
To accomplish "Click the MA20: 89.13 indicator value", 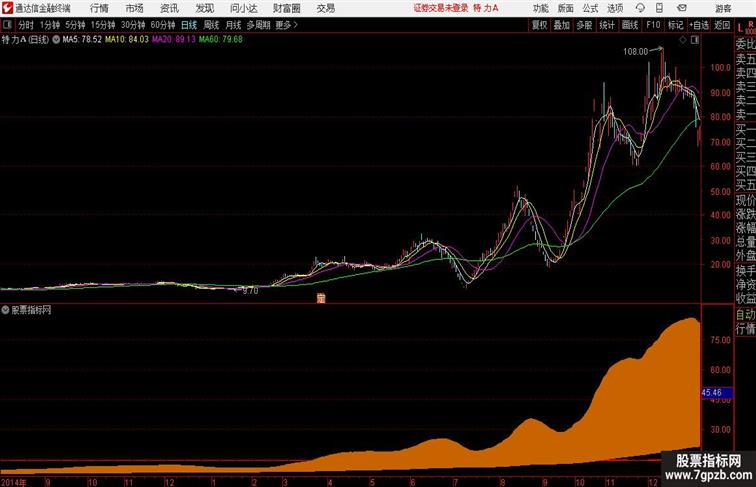I will click(x=174, y=40).
